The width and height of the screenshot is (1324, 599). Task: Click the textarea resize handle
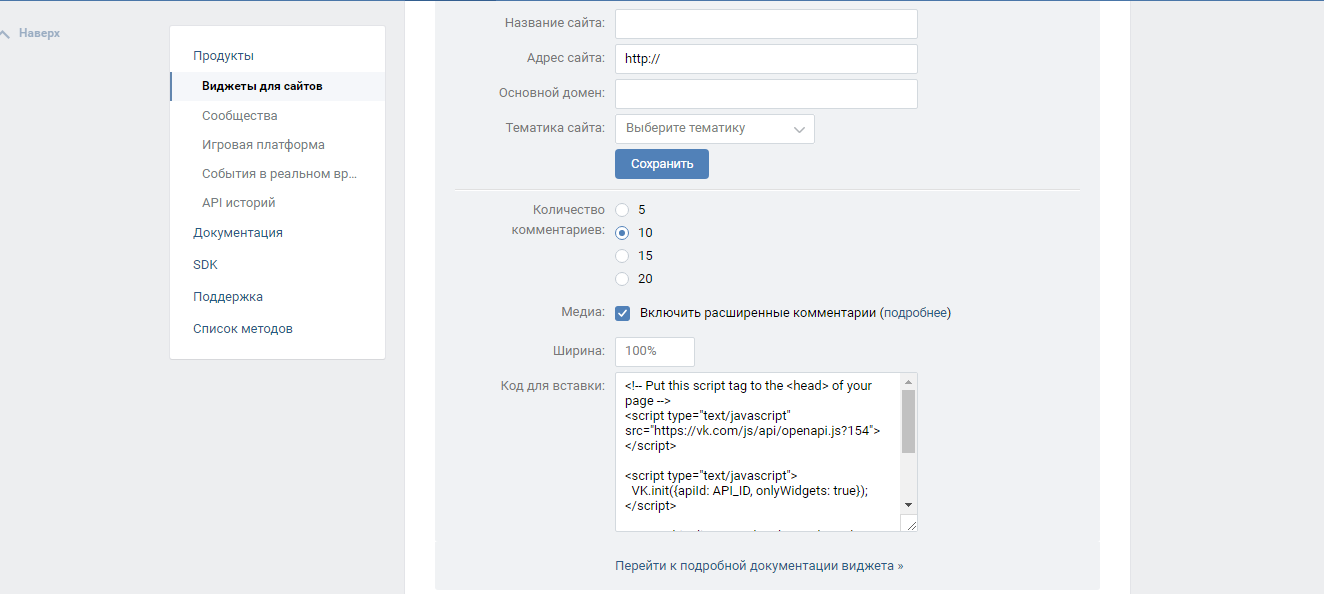[x=909, y=524]
